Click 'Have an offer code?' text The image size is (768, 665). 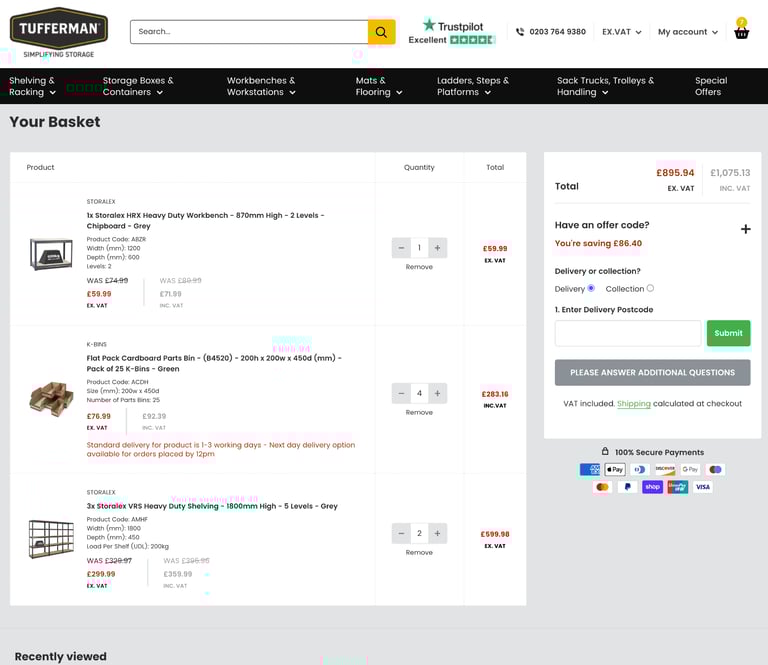602,225
